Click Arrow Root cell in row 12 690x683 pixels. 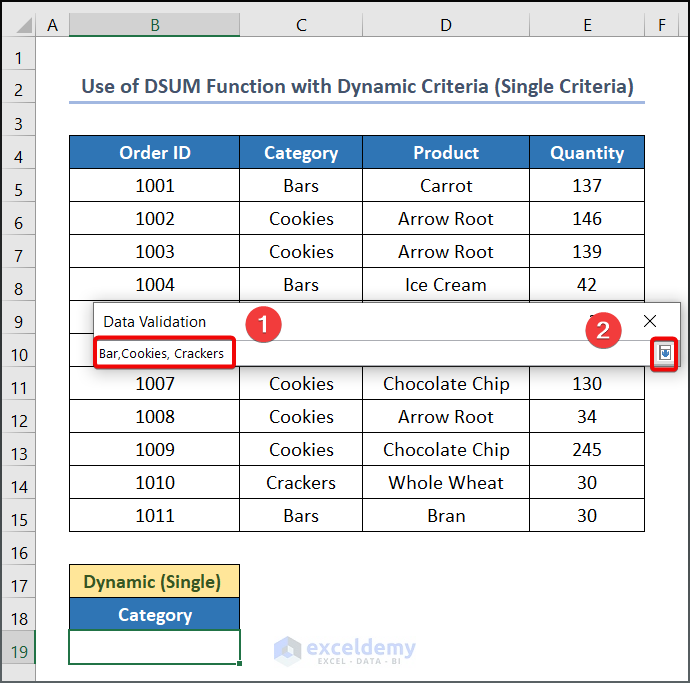[x=446, y=417]
